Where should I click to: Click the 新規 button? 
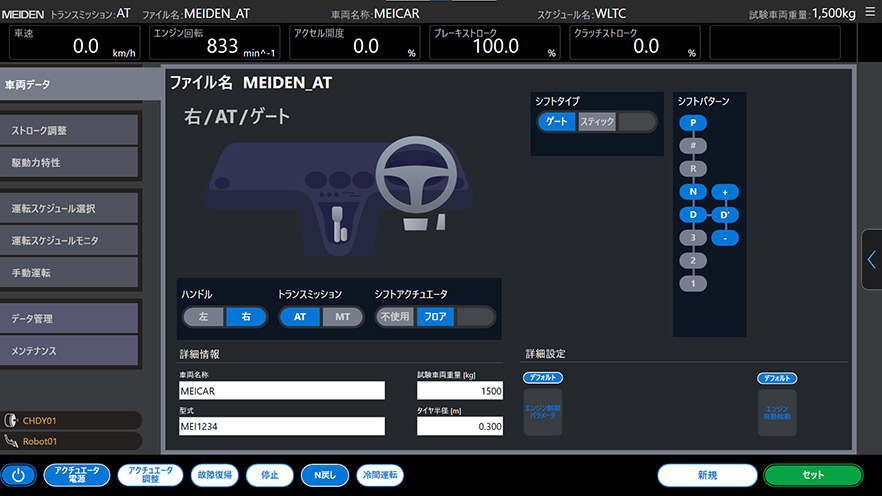(707, 475)
